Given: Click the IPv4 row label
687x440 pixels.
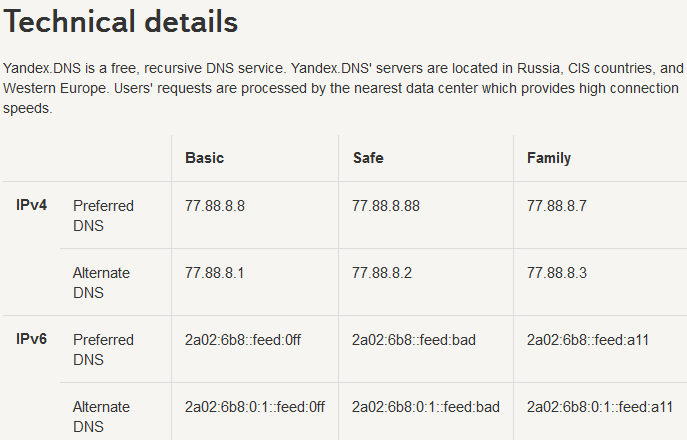Looking at the screenshot, I should click(x=32, y=206).
